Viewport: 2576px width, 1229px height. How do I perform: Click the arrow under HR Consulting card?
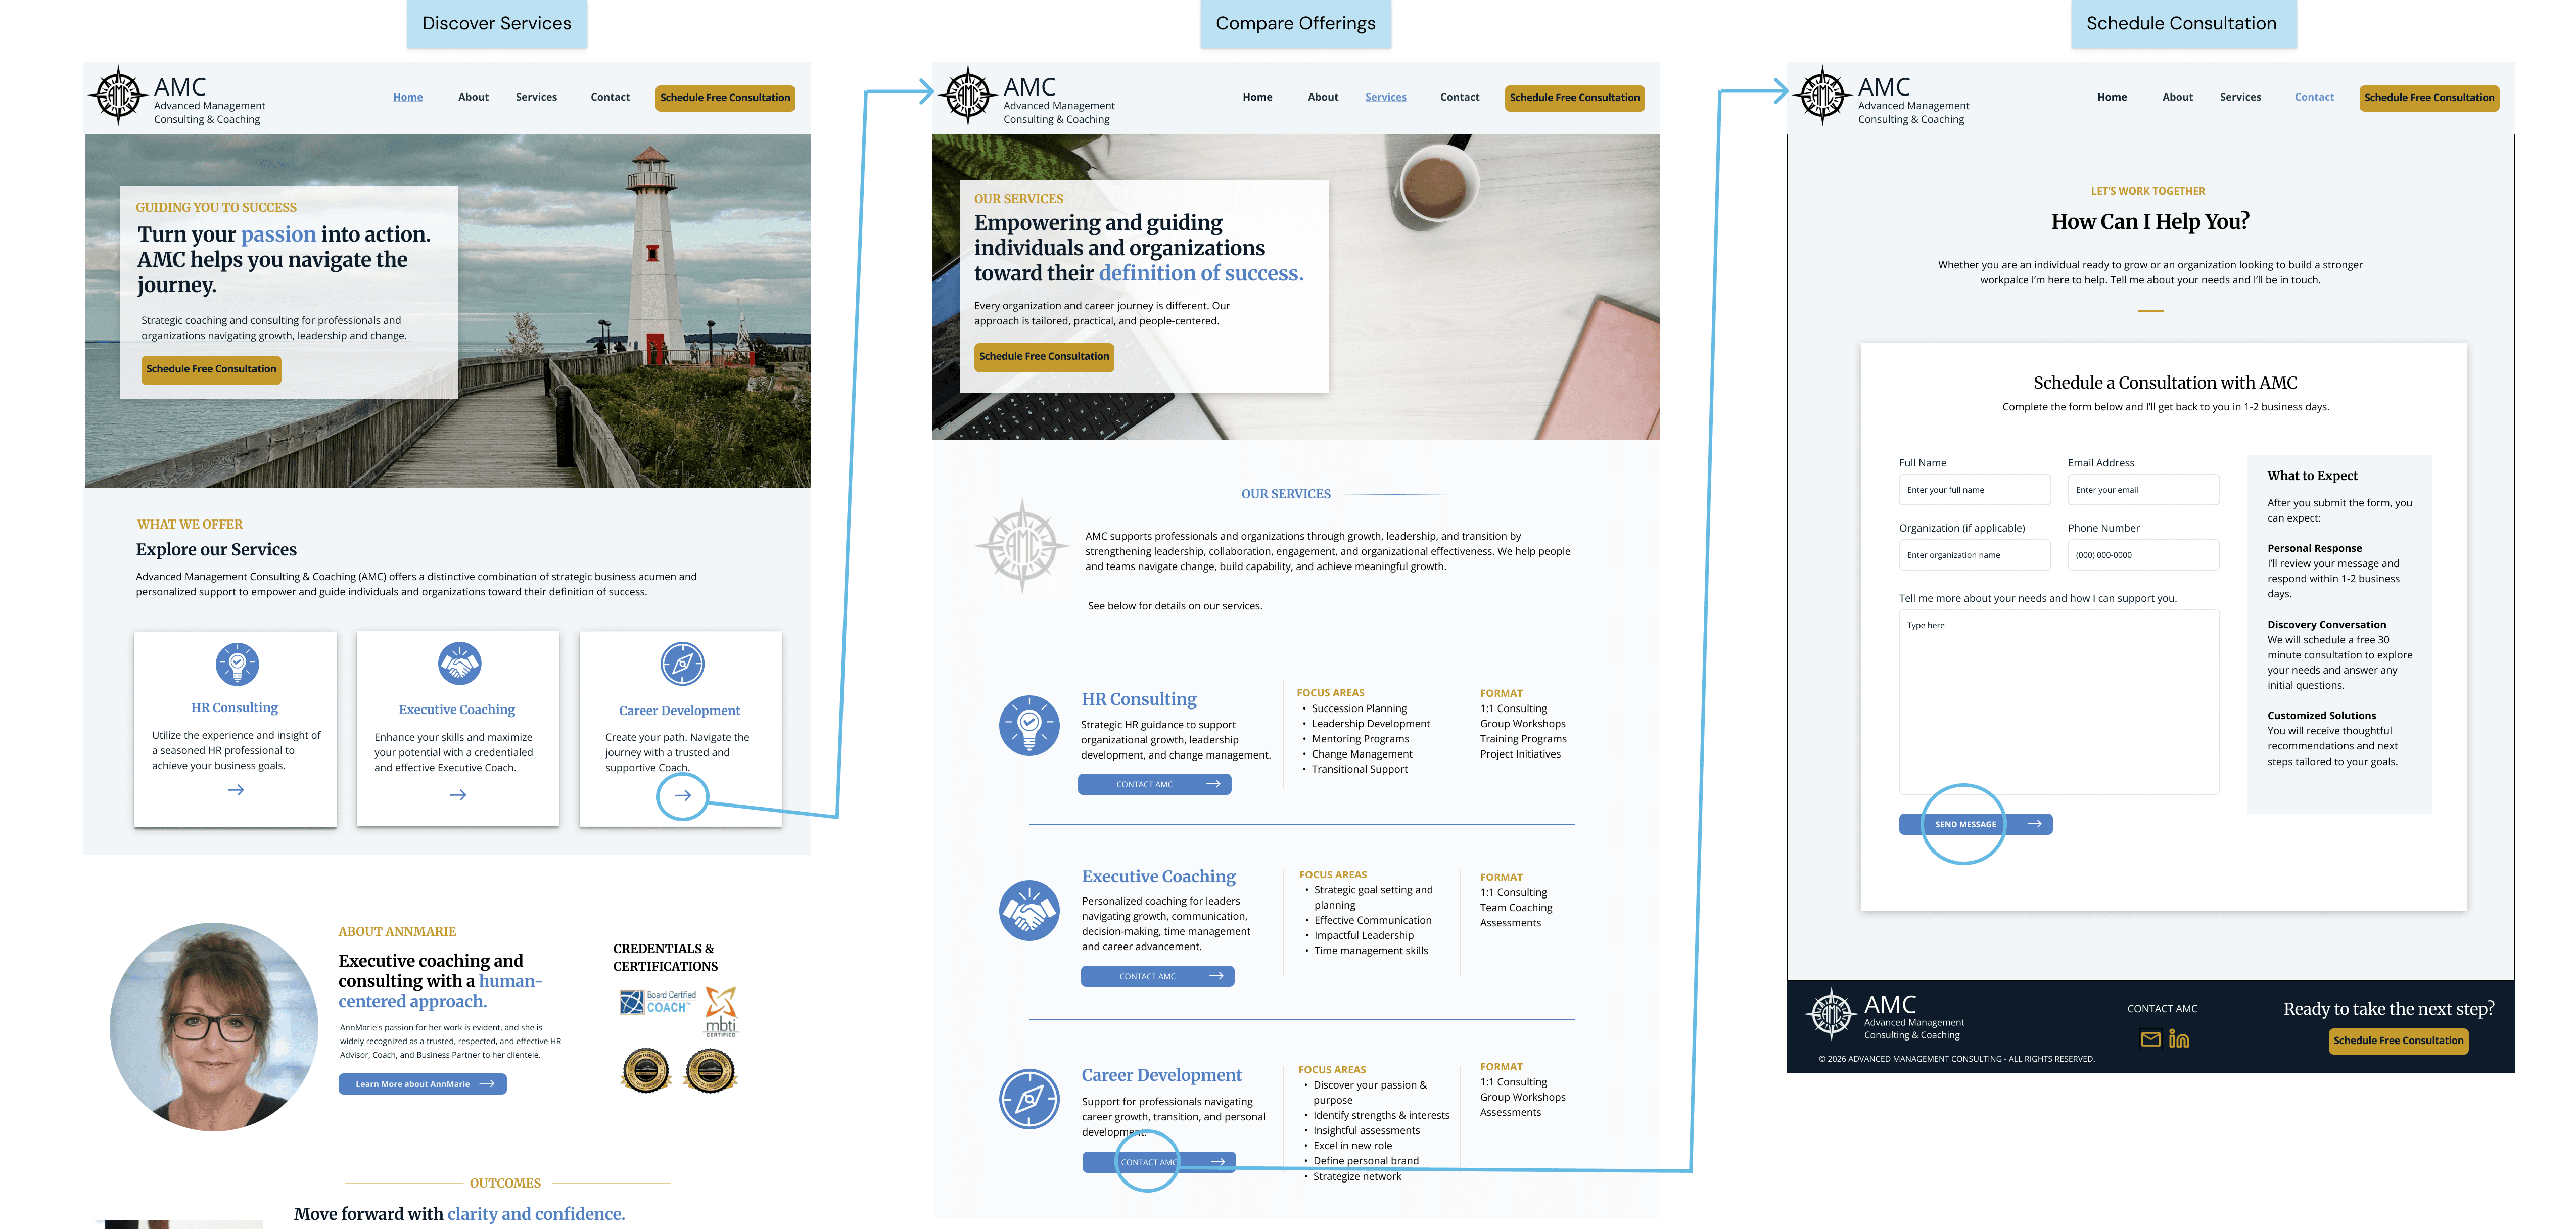click(236, 790)
